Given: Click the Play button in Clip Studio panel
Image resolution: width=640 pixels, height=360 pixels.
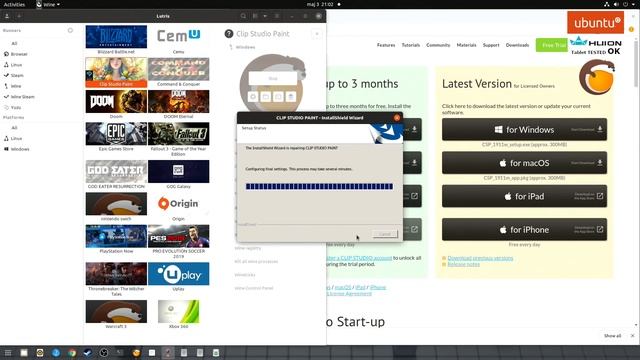Looking at the screenshot, I should pyautogui.click(x=273, y=78).
